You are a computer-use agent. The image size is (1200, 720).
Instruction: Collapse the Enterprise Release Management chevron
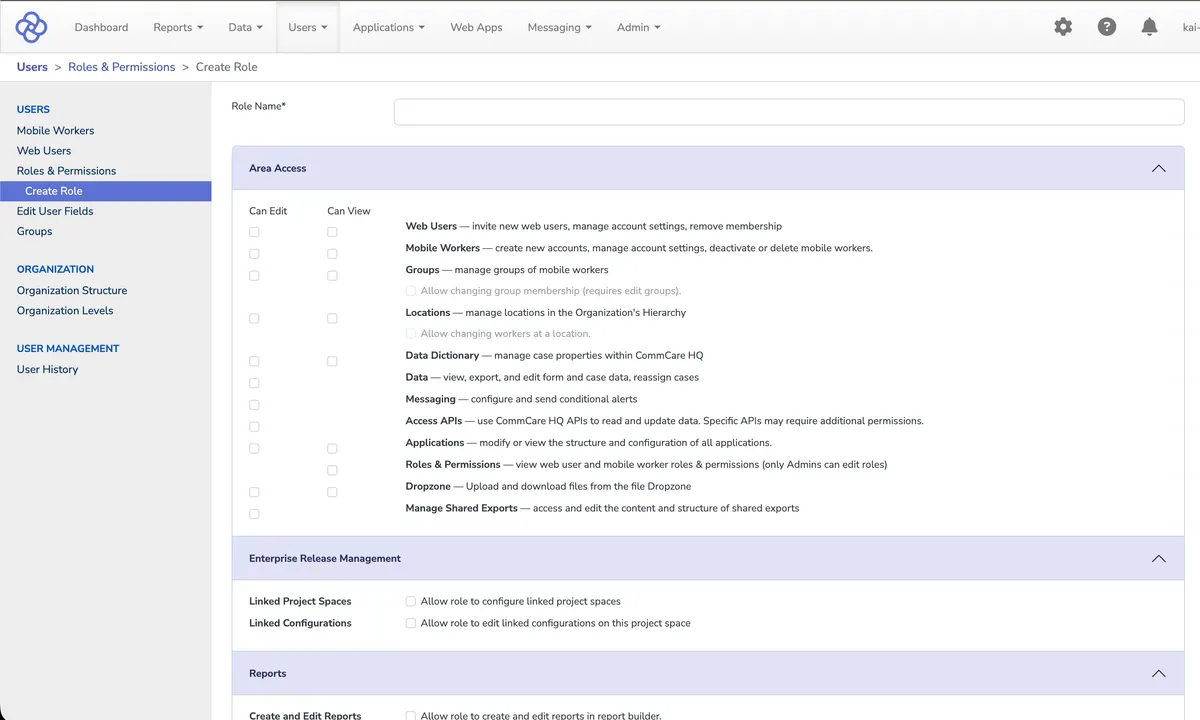[x=1159, y=558]
